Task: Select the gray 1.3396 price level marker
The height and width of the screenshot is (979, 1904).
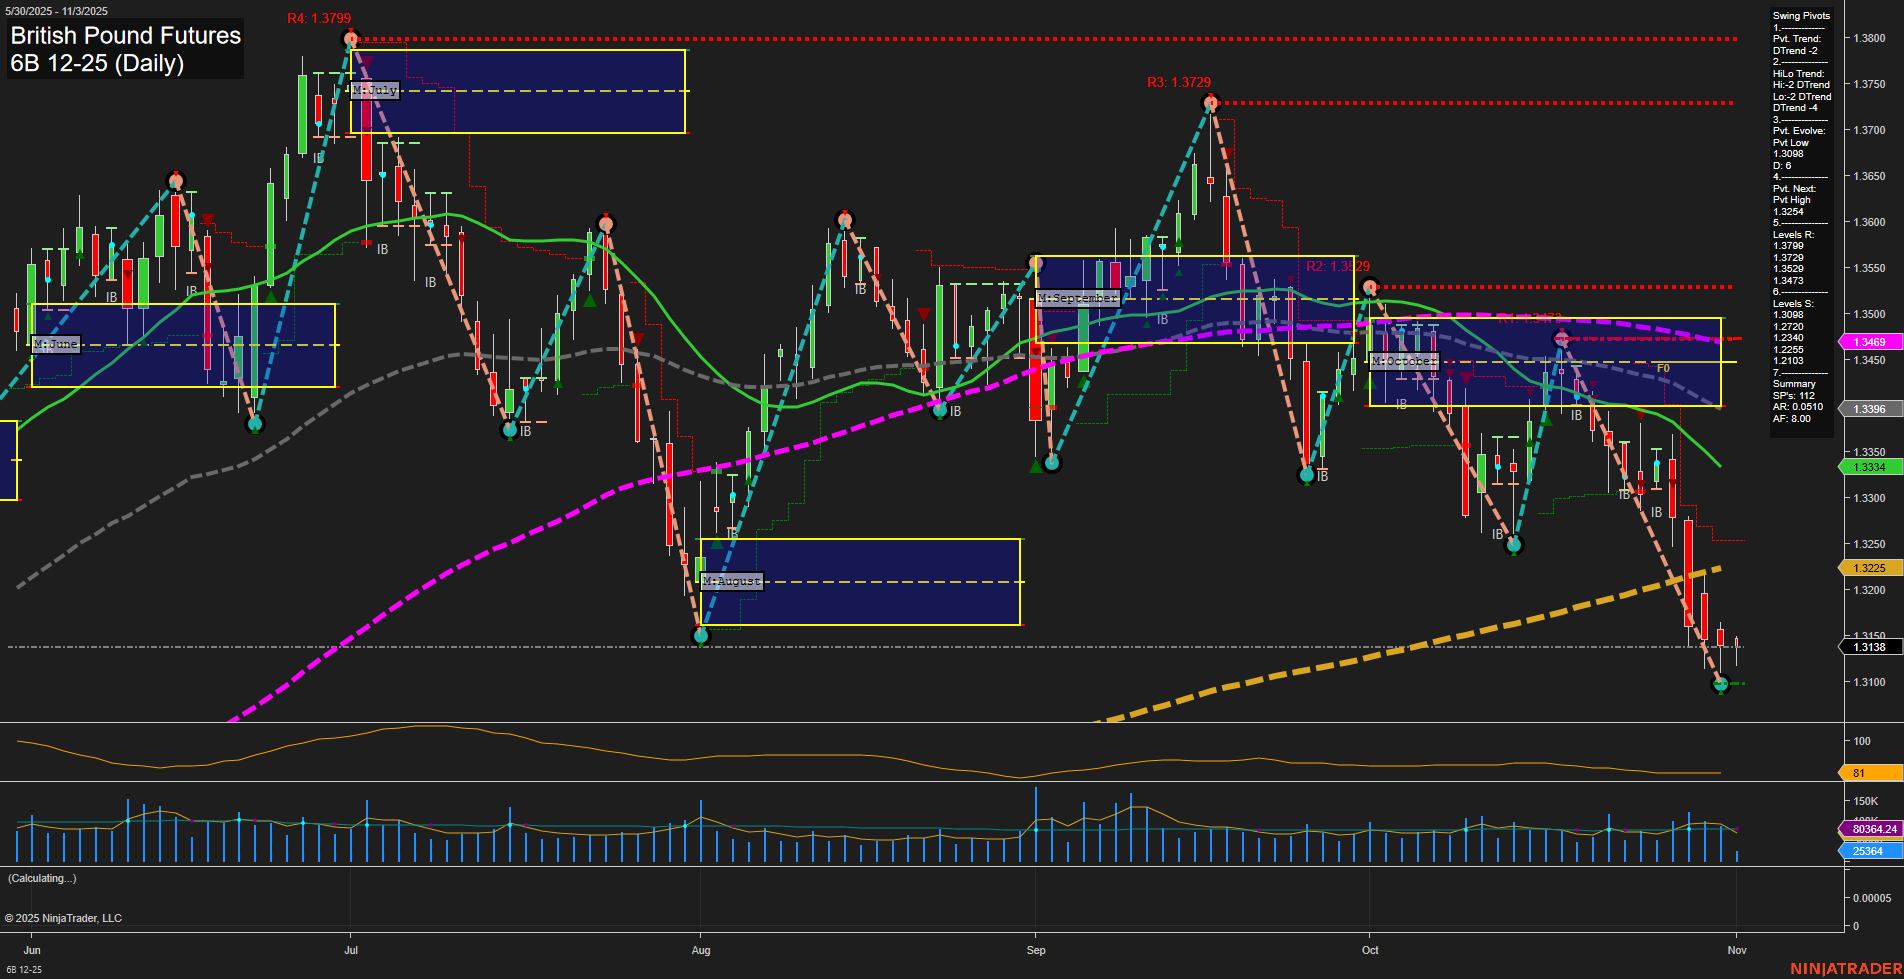Action: 1868,408
